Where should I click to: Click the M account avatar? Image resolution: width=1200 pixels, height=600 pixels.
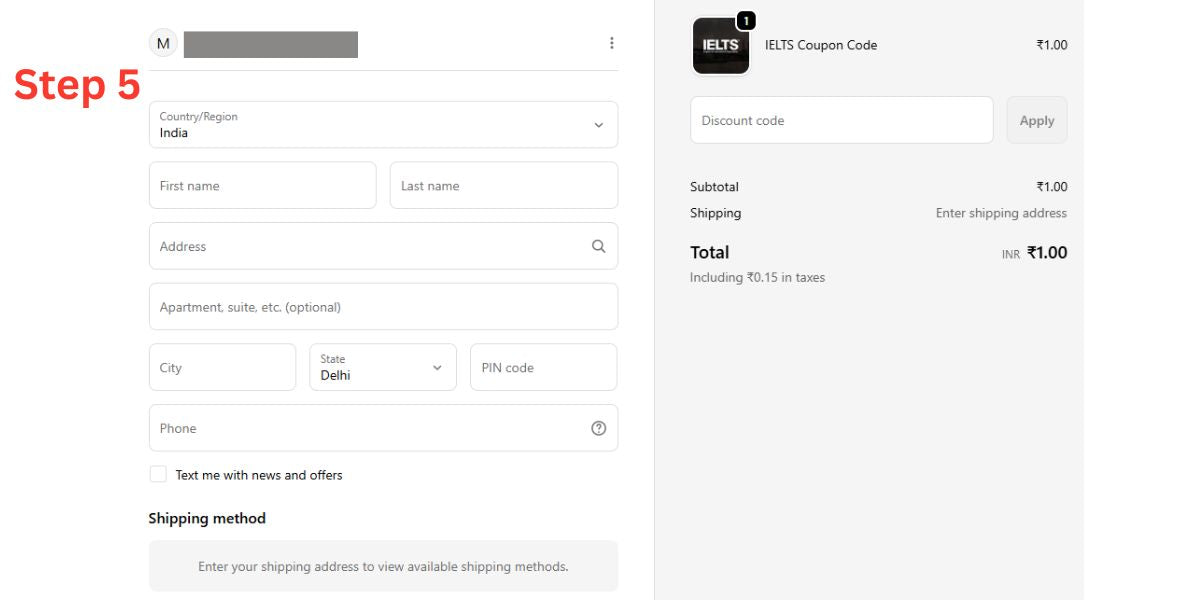(163, 43)
